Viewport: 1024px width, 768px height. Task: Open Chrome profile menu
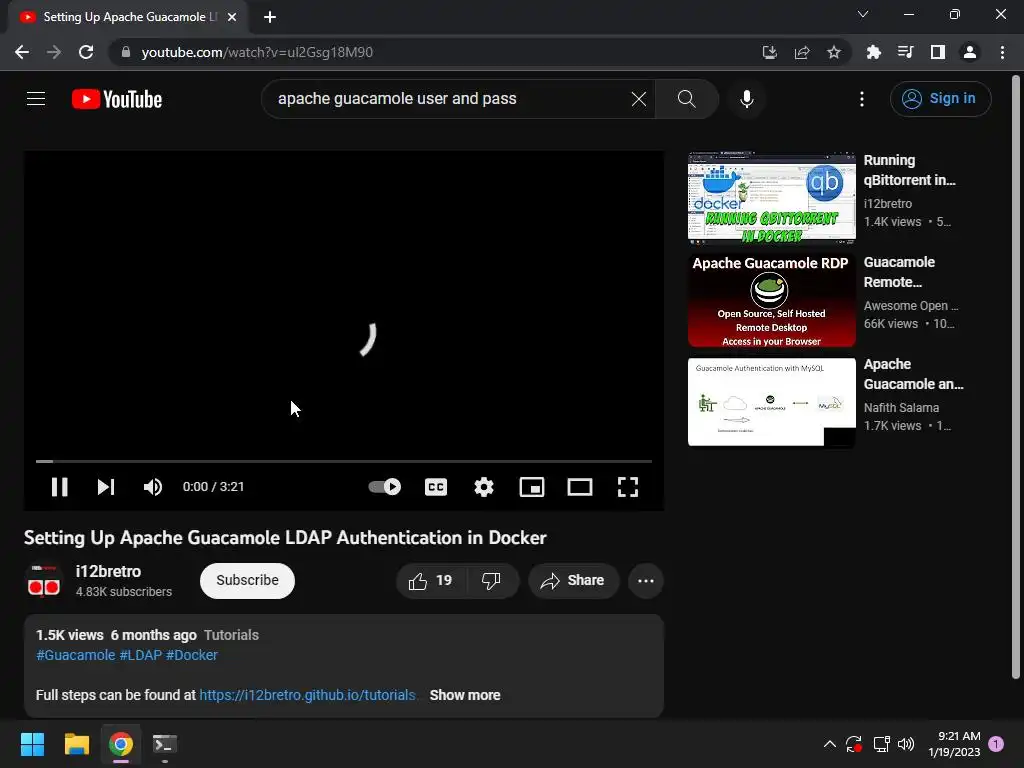click(x=970, y=52)
